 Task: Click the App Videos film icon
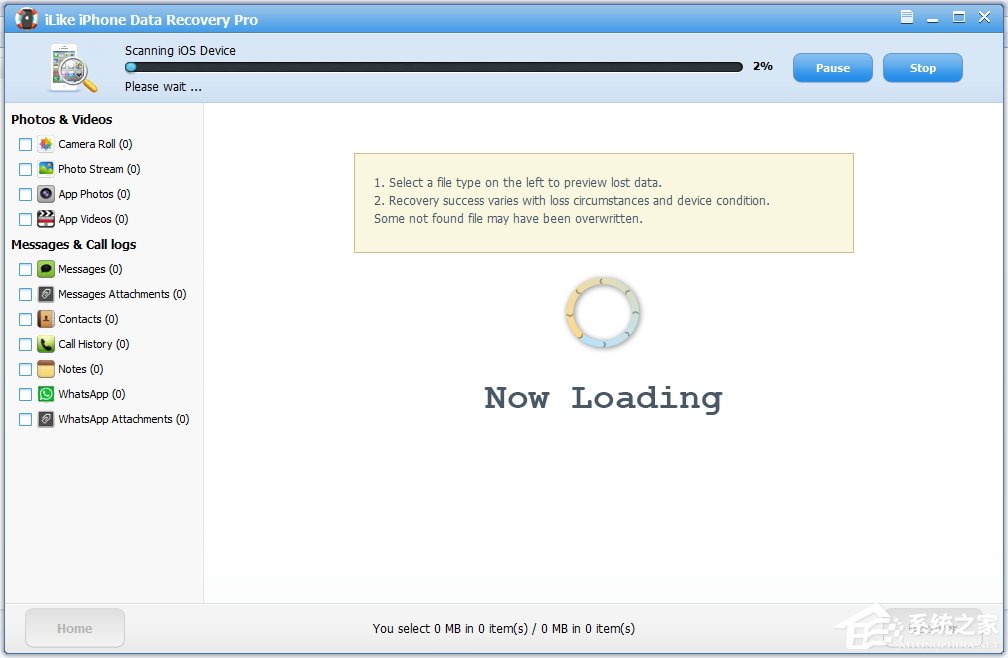point(44,219)
